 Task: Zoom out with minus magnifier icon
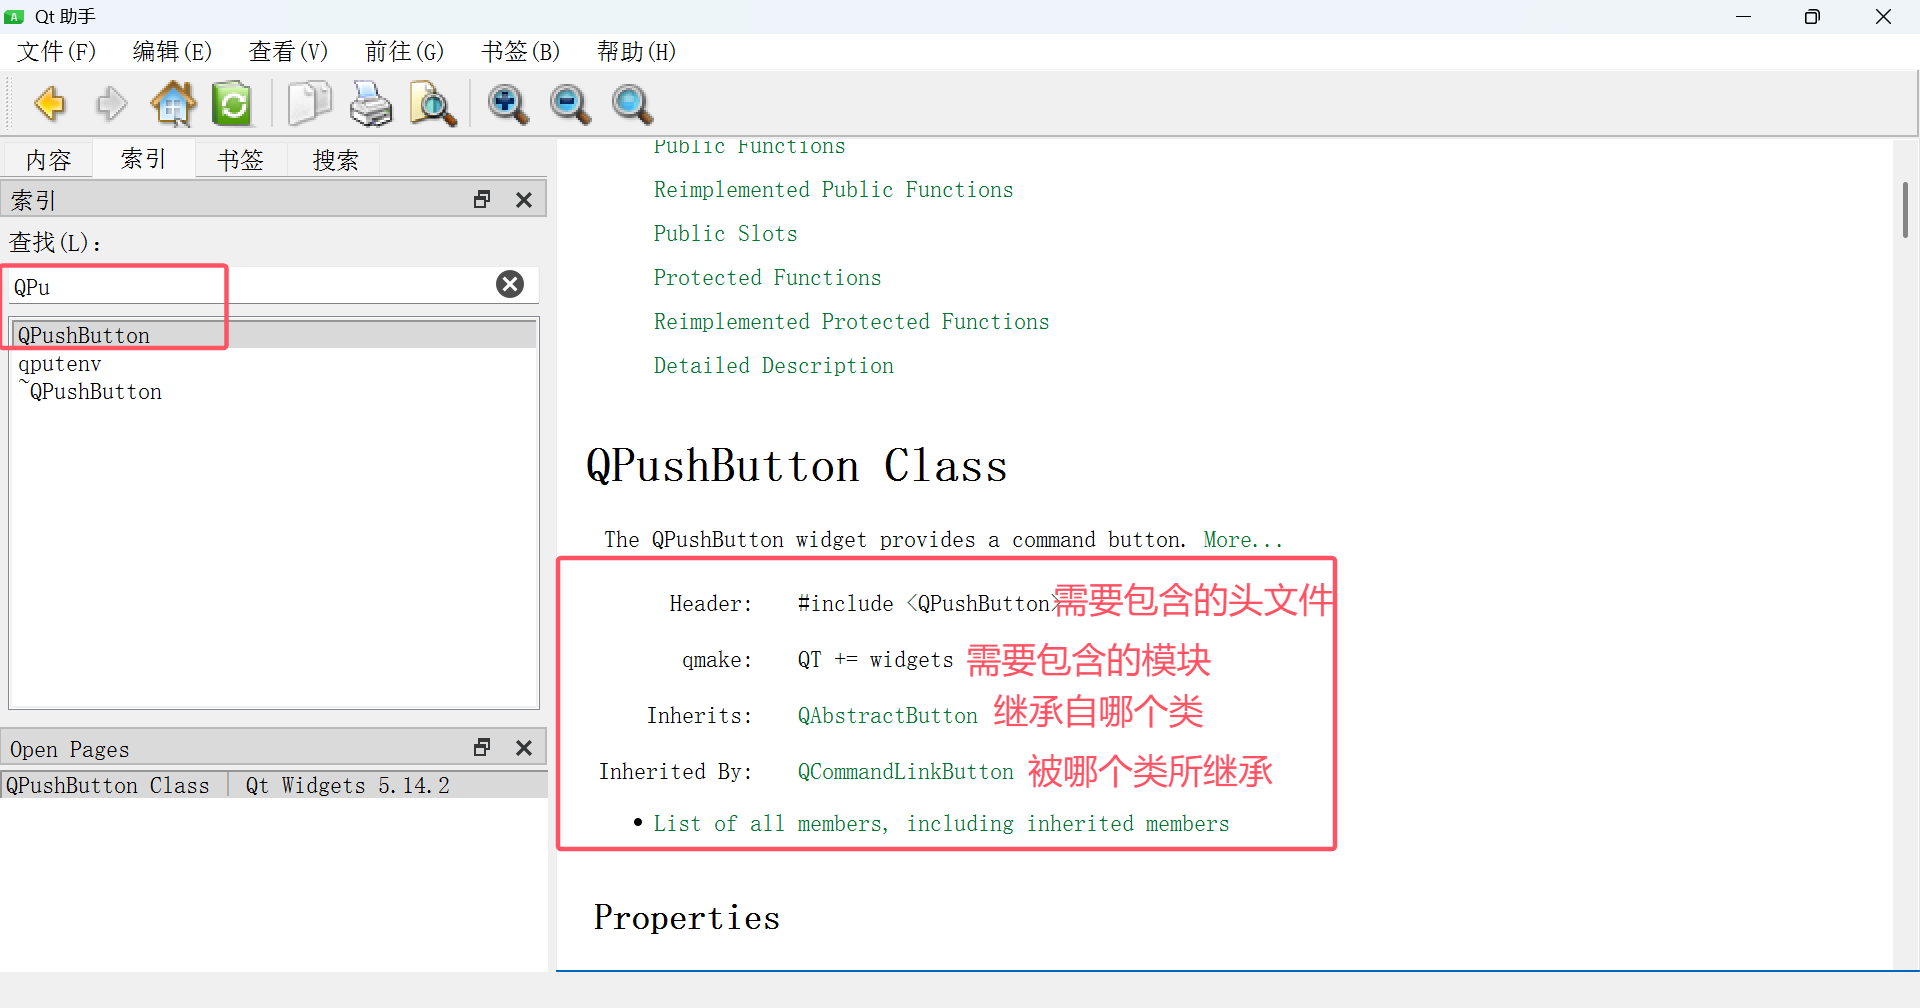tap(570, 104)
